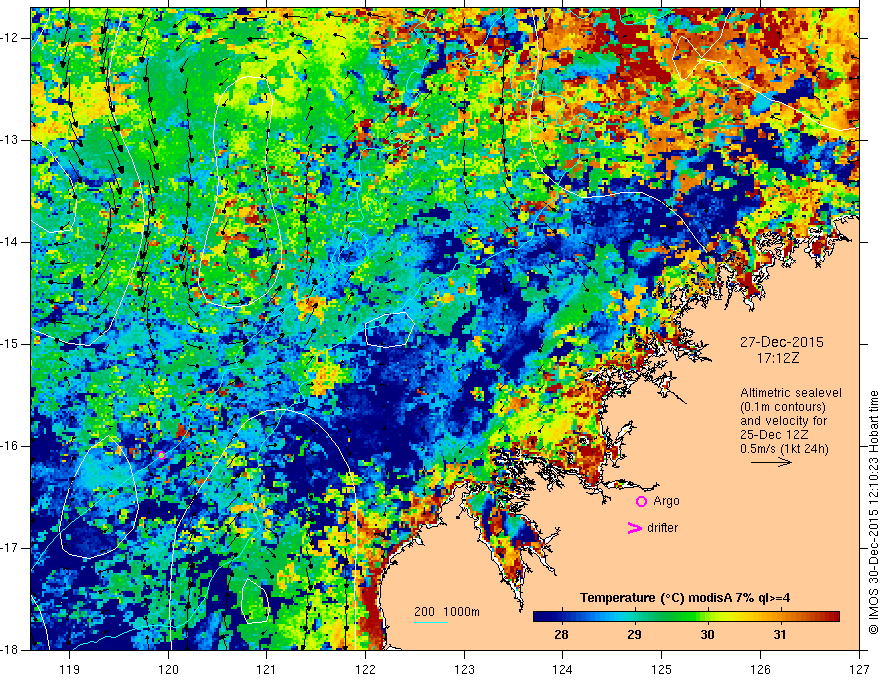This screenshot has width=880, height=680.
Task: Click the '200' depth legend label
Action: pyautogui.click(x=424, y=612)
